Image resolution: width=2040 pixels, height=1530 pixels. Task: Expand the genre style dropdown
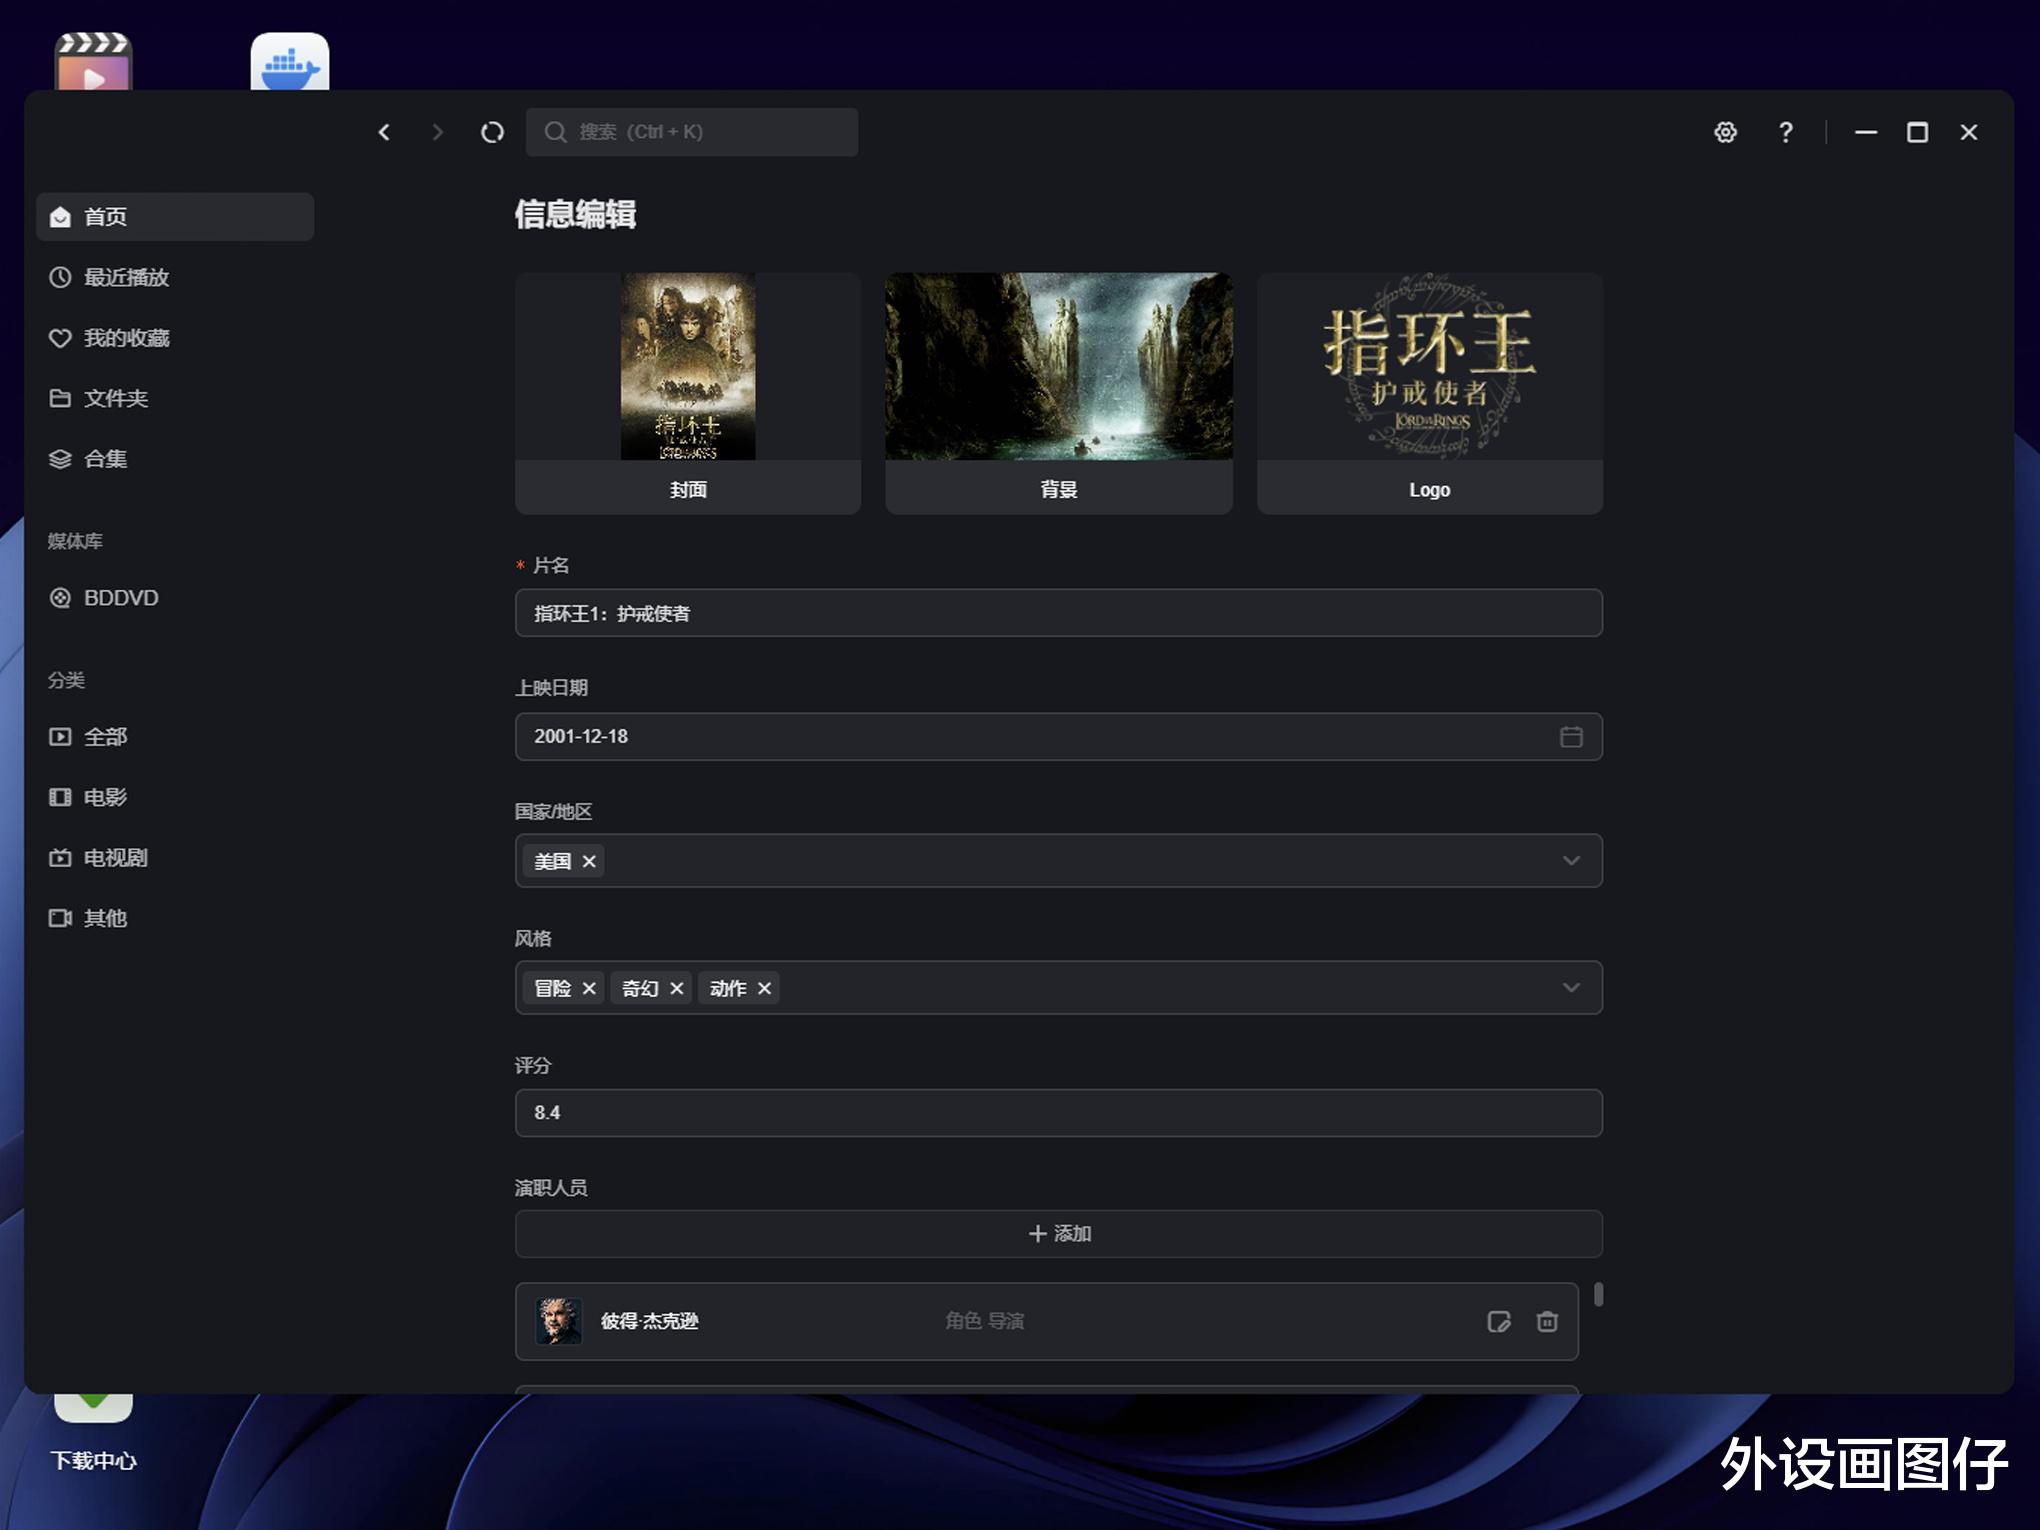coord(1571,988)
